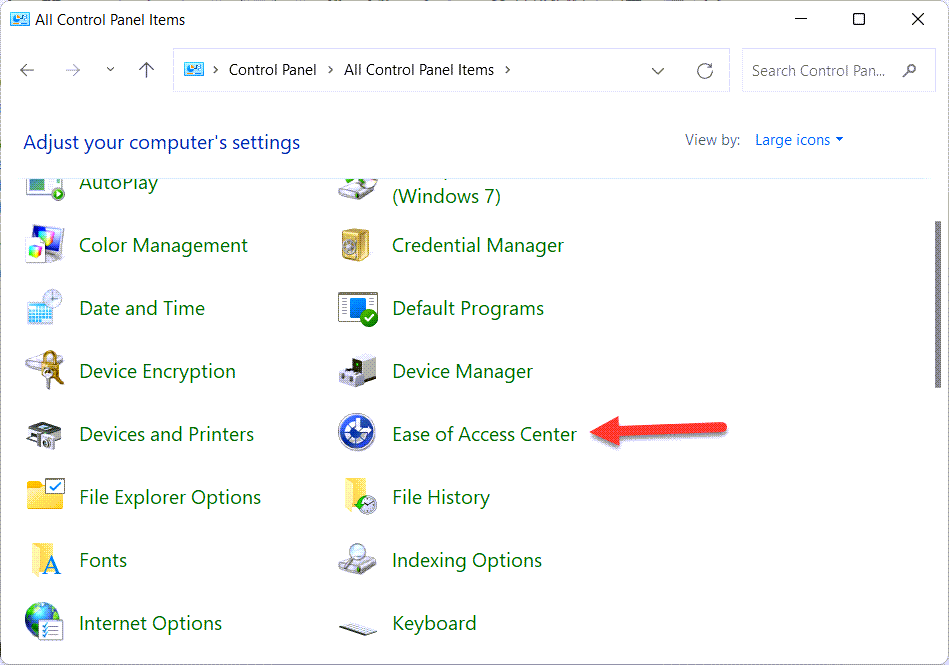Open the Recent locations chevron
949x665 pixels.
110,71
